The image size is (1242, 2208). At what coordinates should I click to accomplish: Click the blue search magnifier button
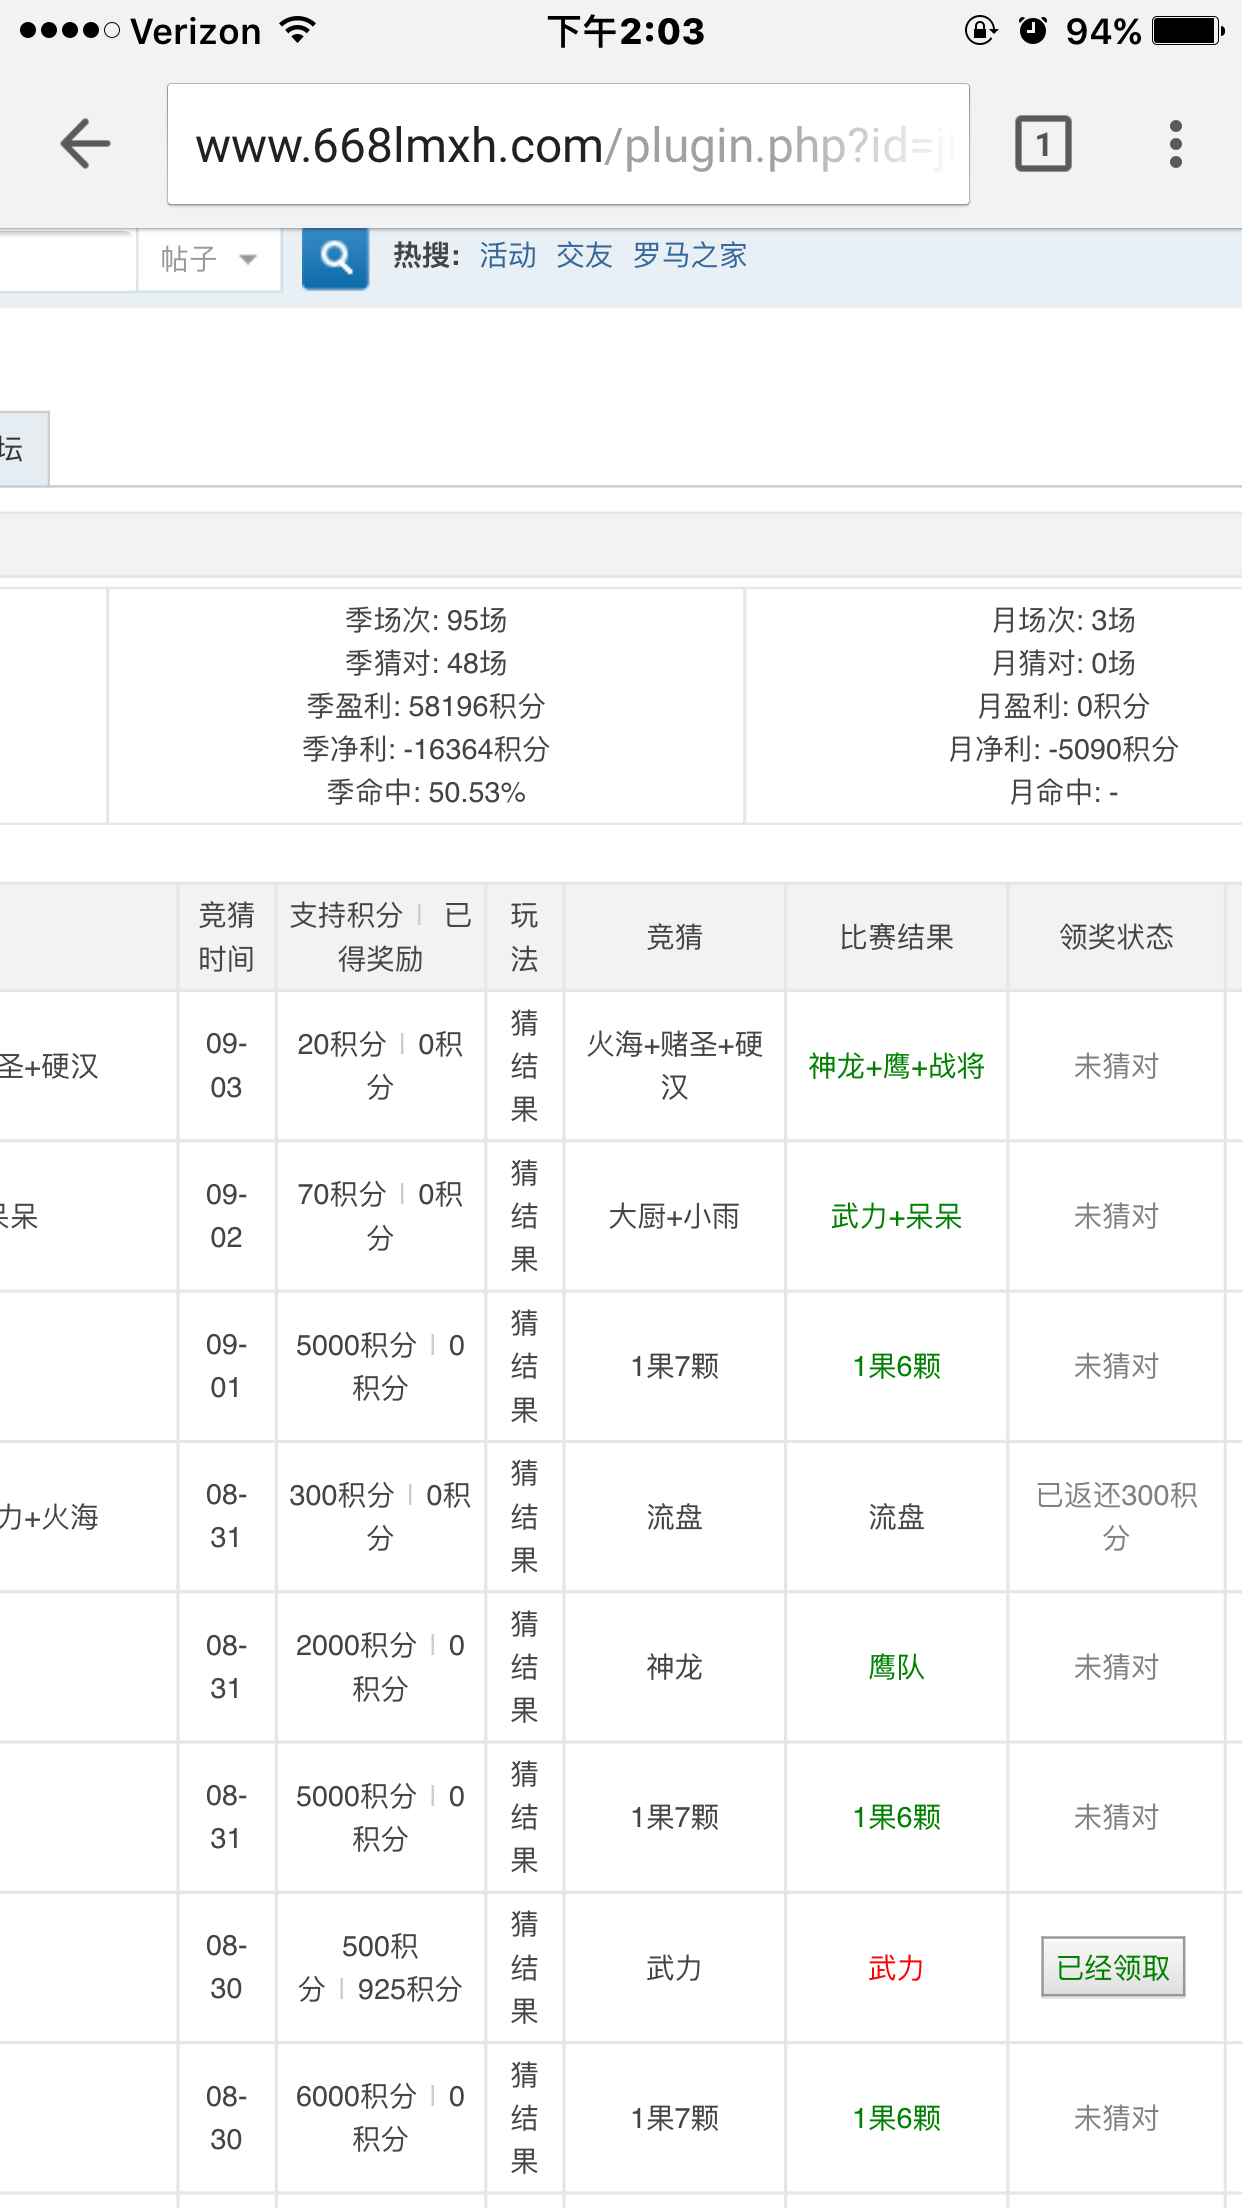click(x=336, y=258)
